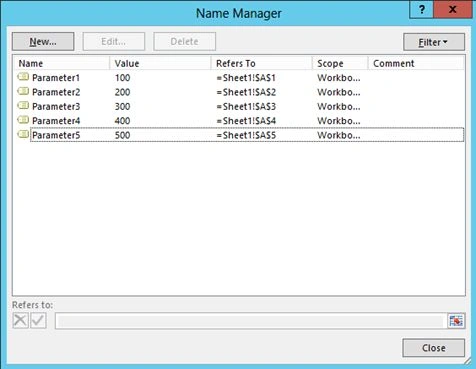Click the reference =Sheet1!$A$5
The image size is (476, 369).
click(x=246, y=135)
